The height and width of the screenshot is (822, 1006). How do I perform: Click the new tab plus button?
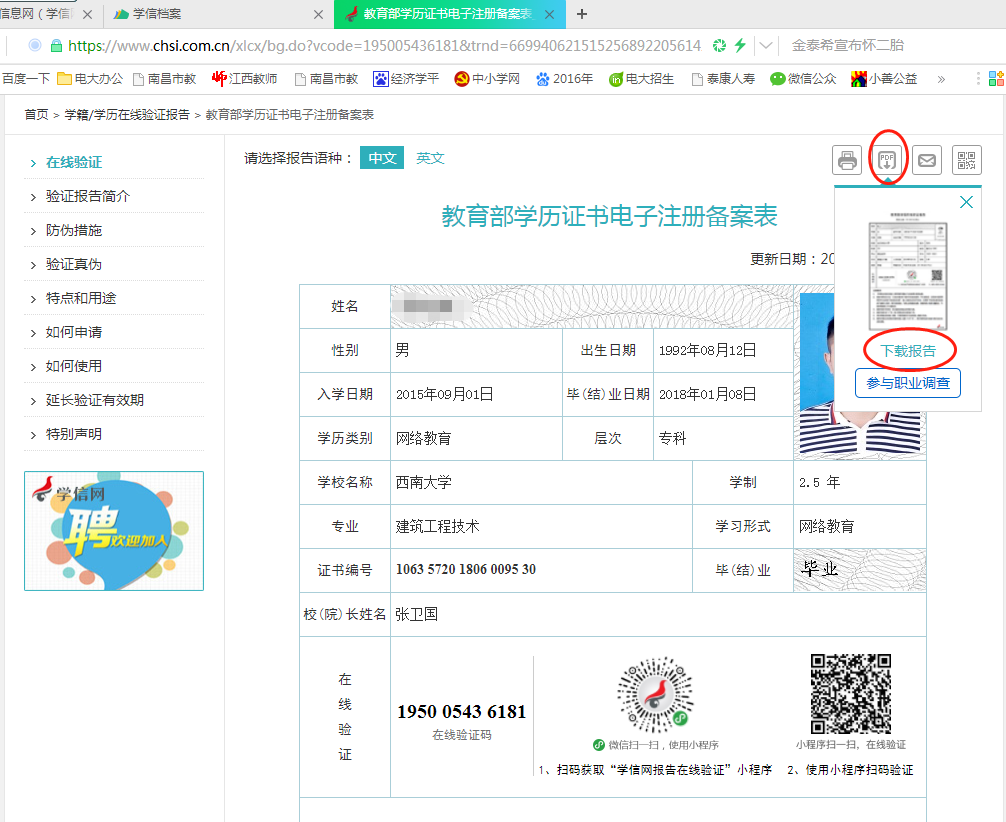click(582, 14)
